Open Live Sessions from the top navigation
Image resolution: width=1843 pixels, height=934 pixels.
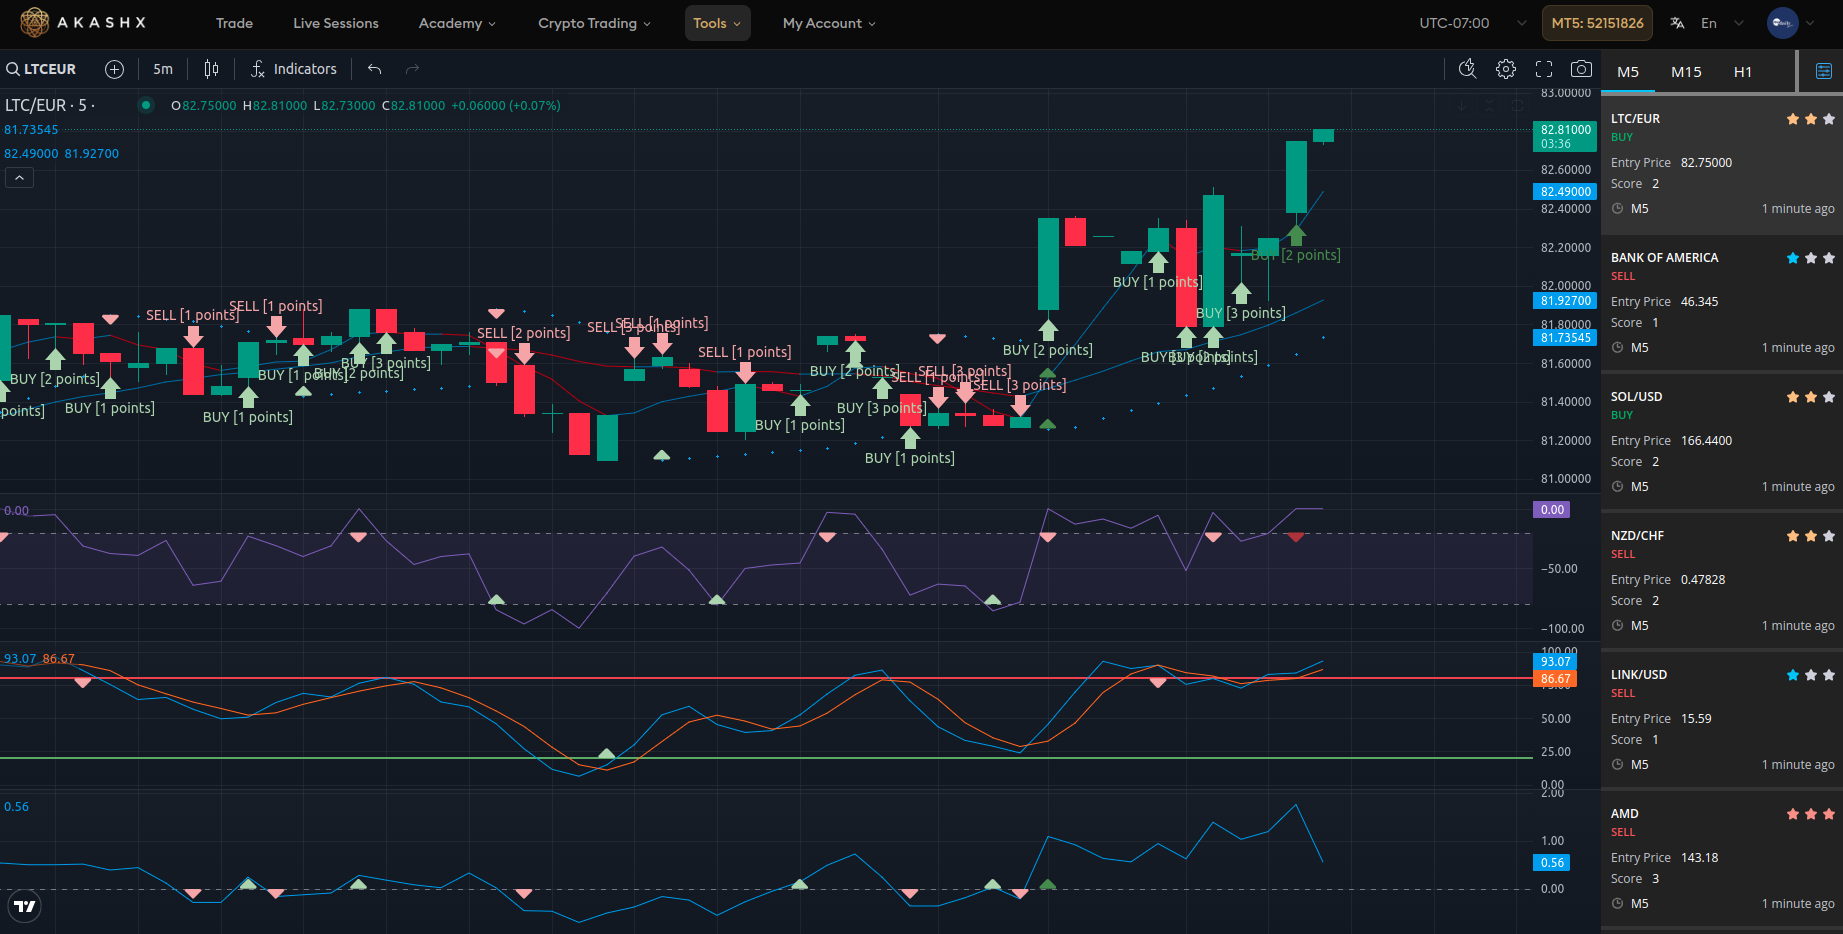[x=335, y=23]
